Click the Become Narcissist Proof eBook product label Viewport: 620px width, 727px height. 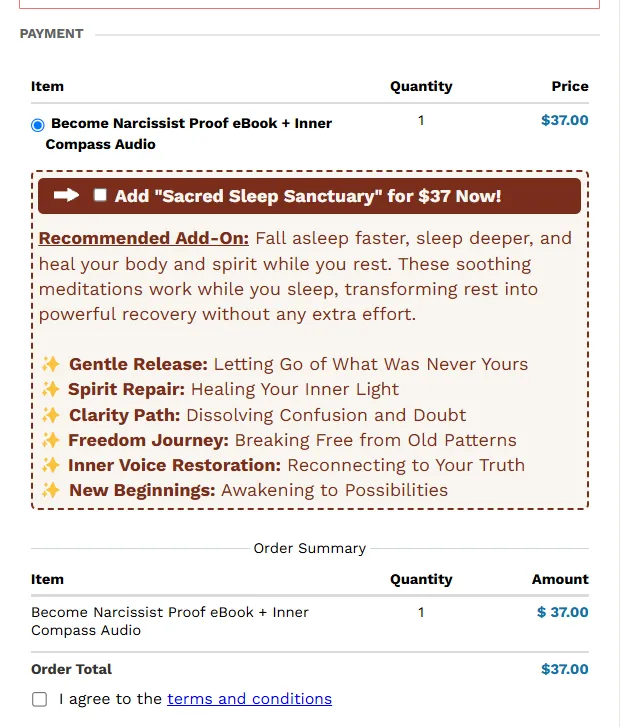pos(189,134)
